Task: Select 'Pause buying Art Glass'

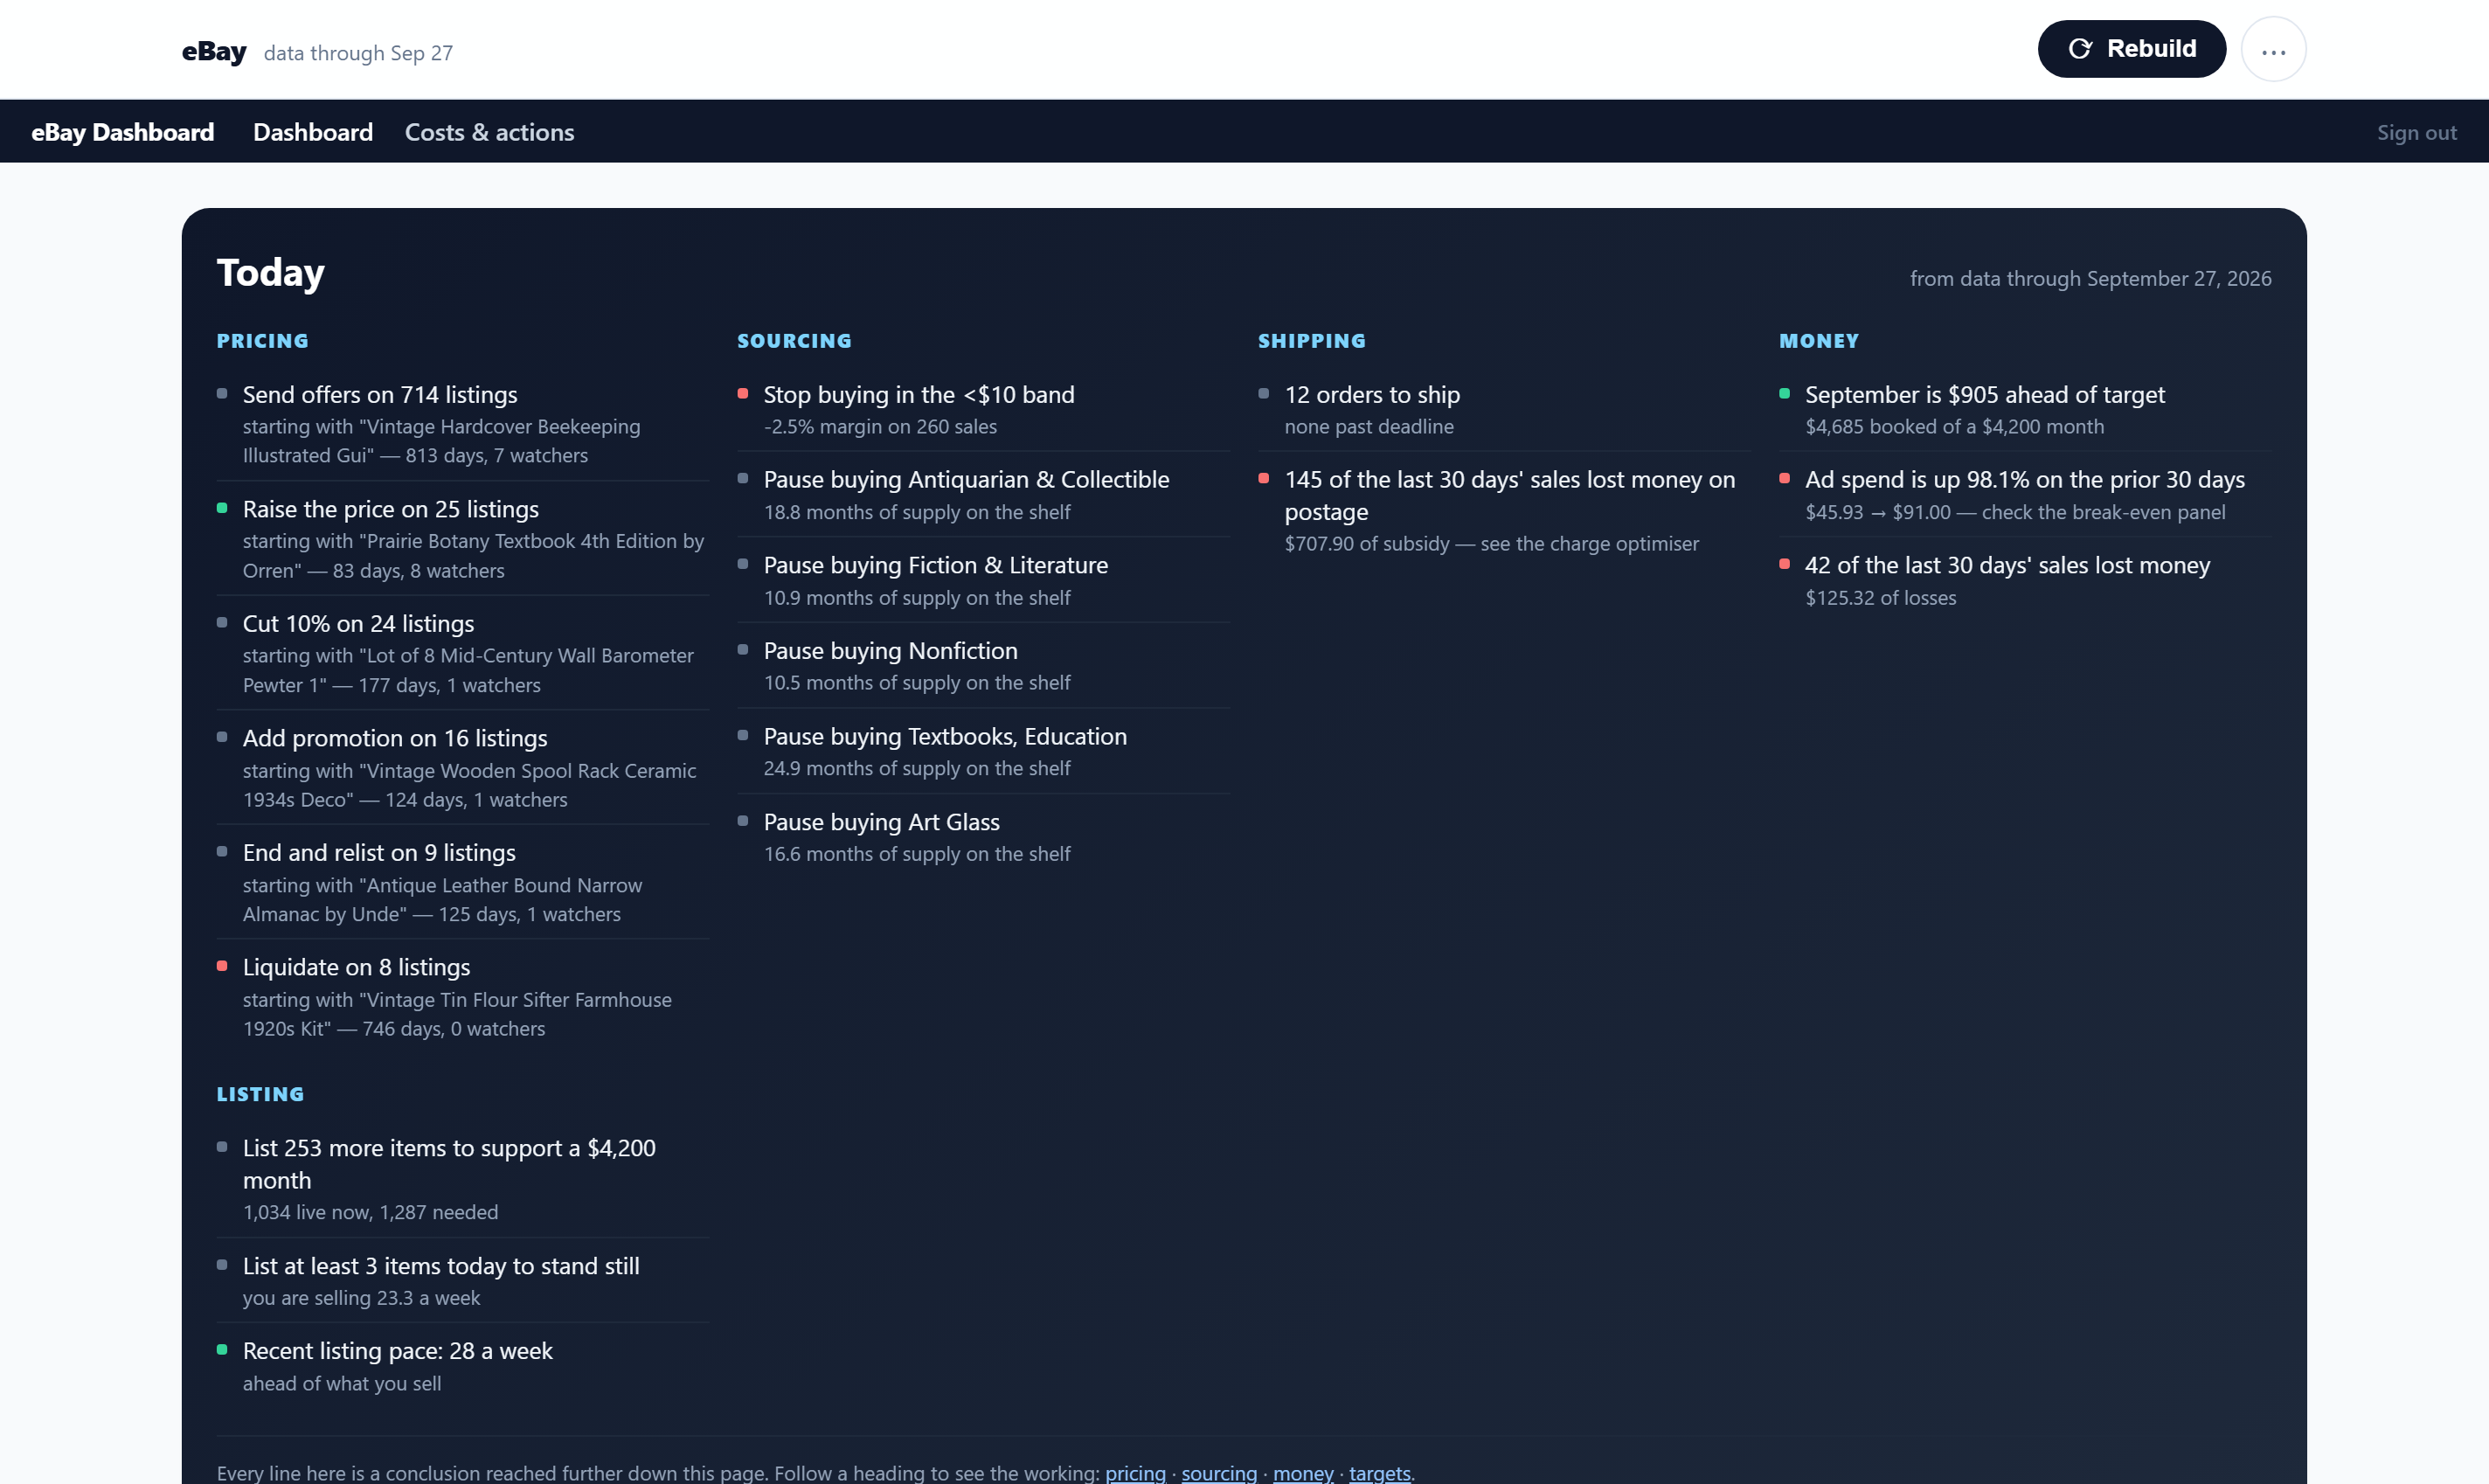Action: coord(881,822)
